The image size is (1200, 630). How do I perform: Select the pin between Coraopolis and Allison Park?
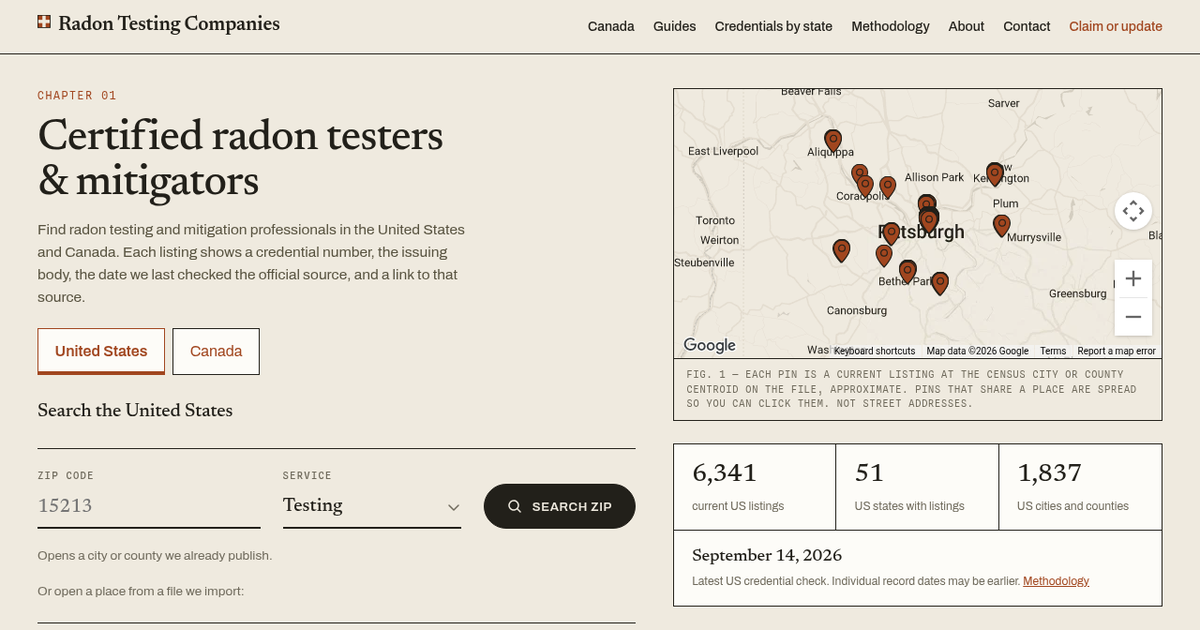pyautogui.click(x=888, y=187)
